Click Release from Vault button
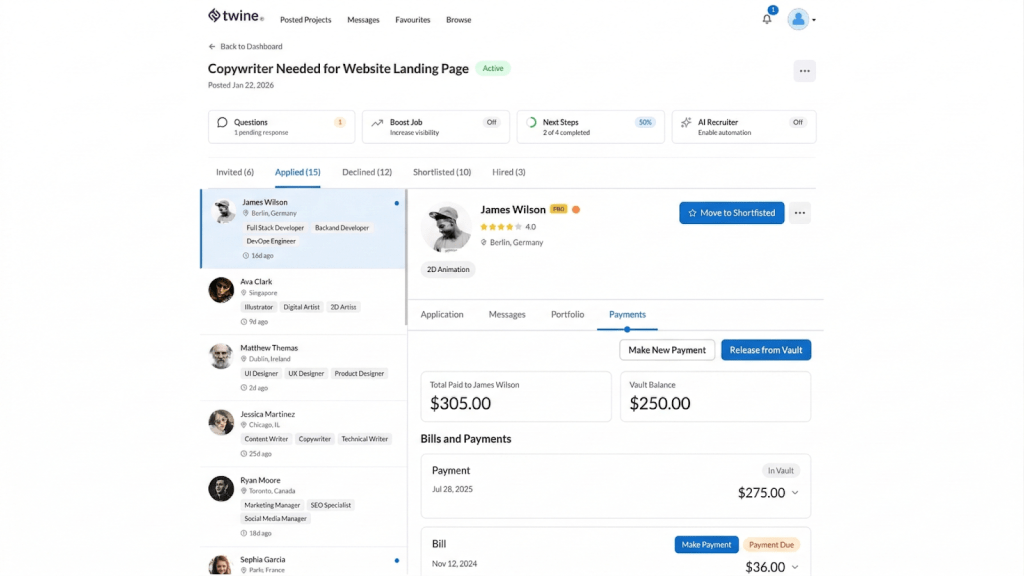The image size is (1024, 576). 765,350
